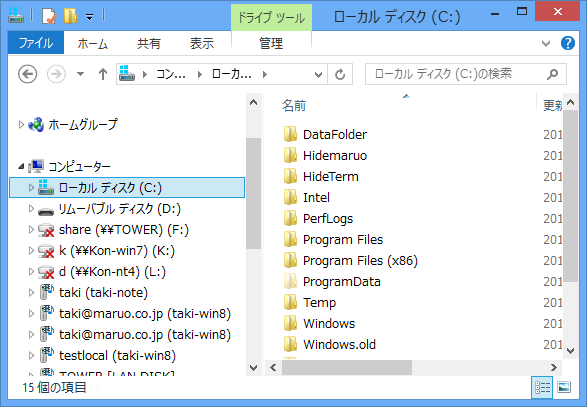Select the Windows.old folder name

point(339,344)
